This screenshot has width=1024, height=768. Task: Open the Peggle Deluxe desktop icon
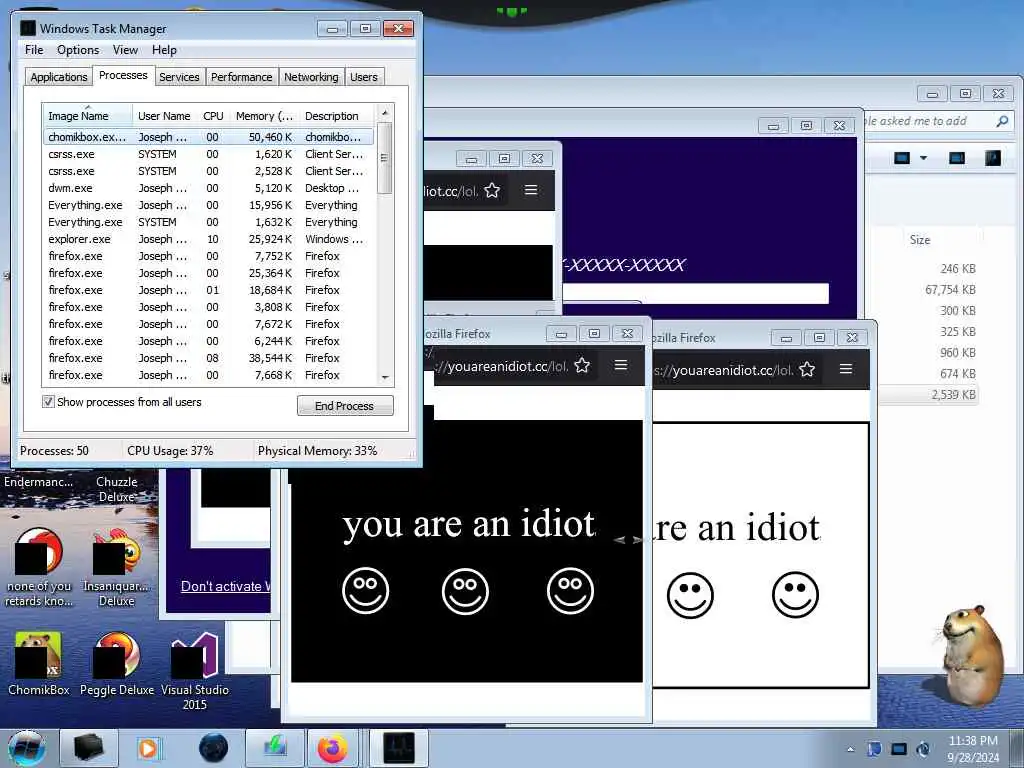117,665
